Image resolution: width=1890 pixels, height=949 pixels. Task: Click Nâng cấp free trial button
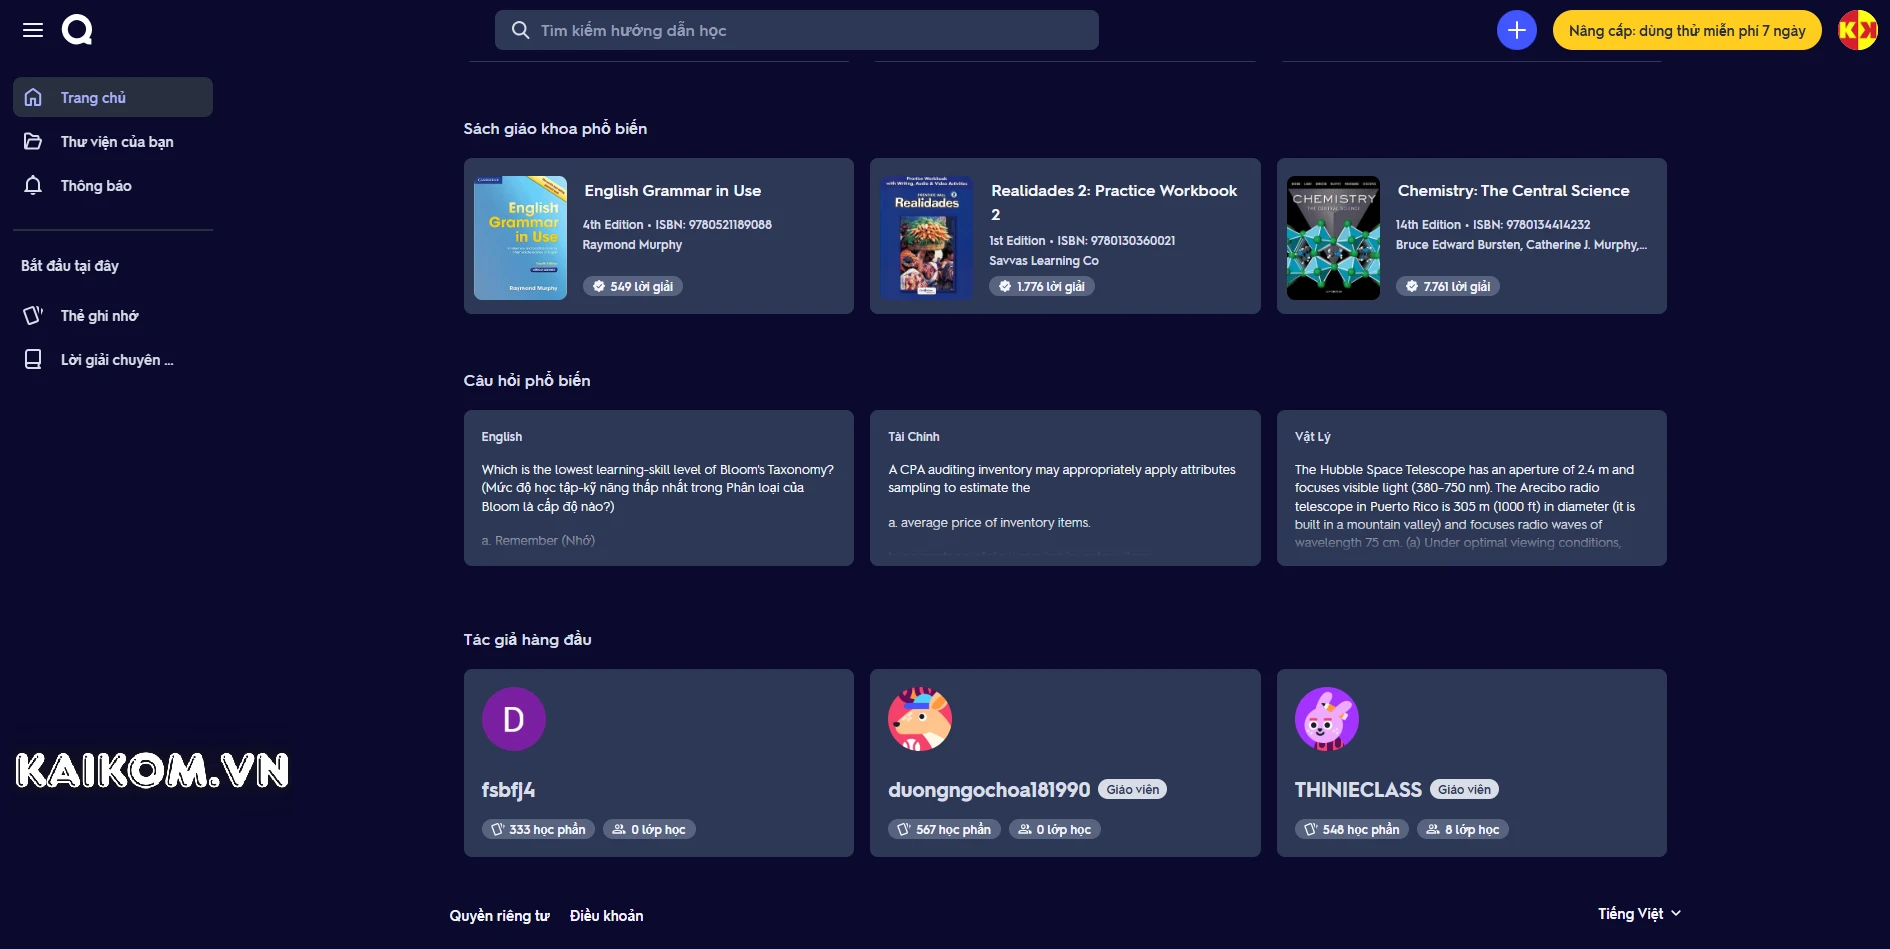pos(1686,30)
